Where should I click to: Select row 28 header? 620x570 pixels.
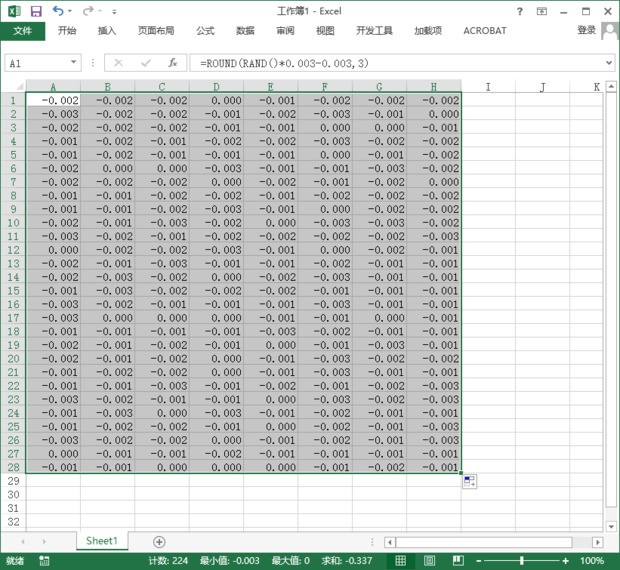pos(13,467)
